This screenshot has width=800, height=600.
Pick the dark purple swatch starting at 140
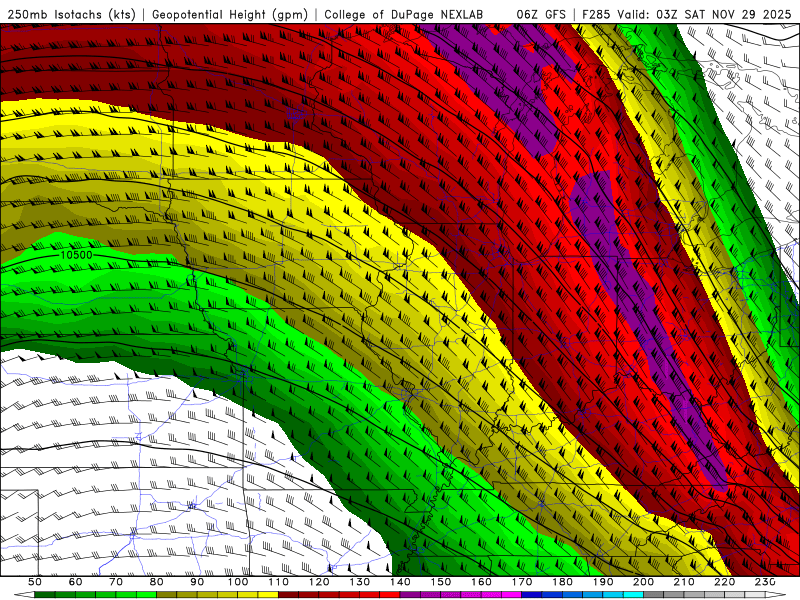(x=410, y=594)
